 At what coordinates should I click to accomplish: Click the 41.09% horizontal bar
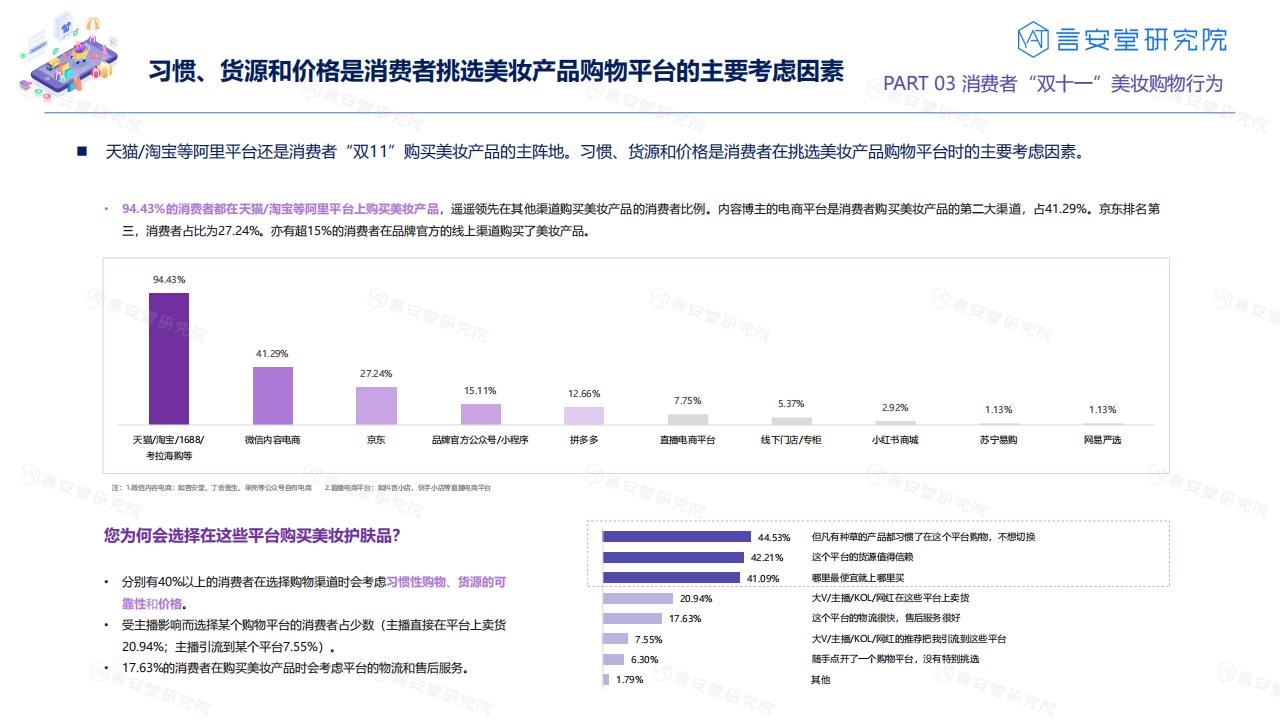671,578
